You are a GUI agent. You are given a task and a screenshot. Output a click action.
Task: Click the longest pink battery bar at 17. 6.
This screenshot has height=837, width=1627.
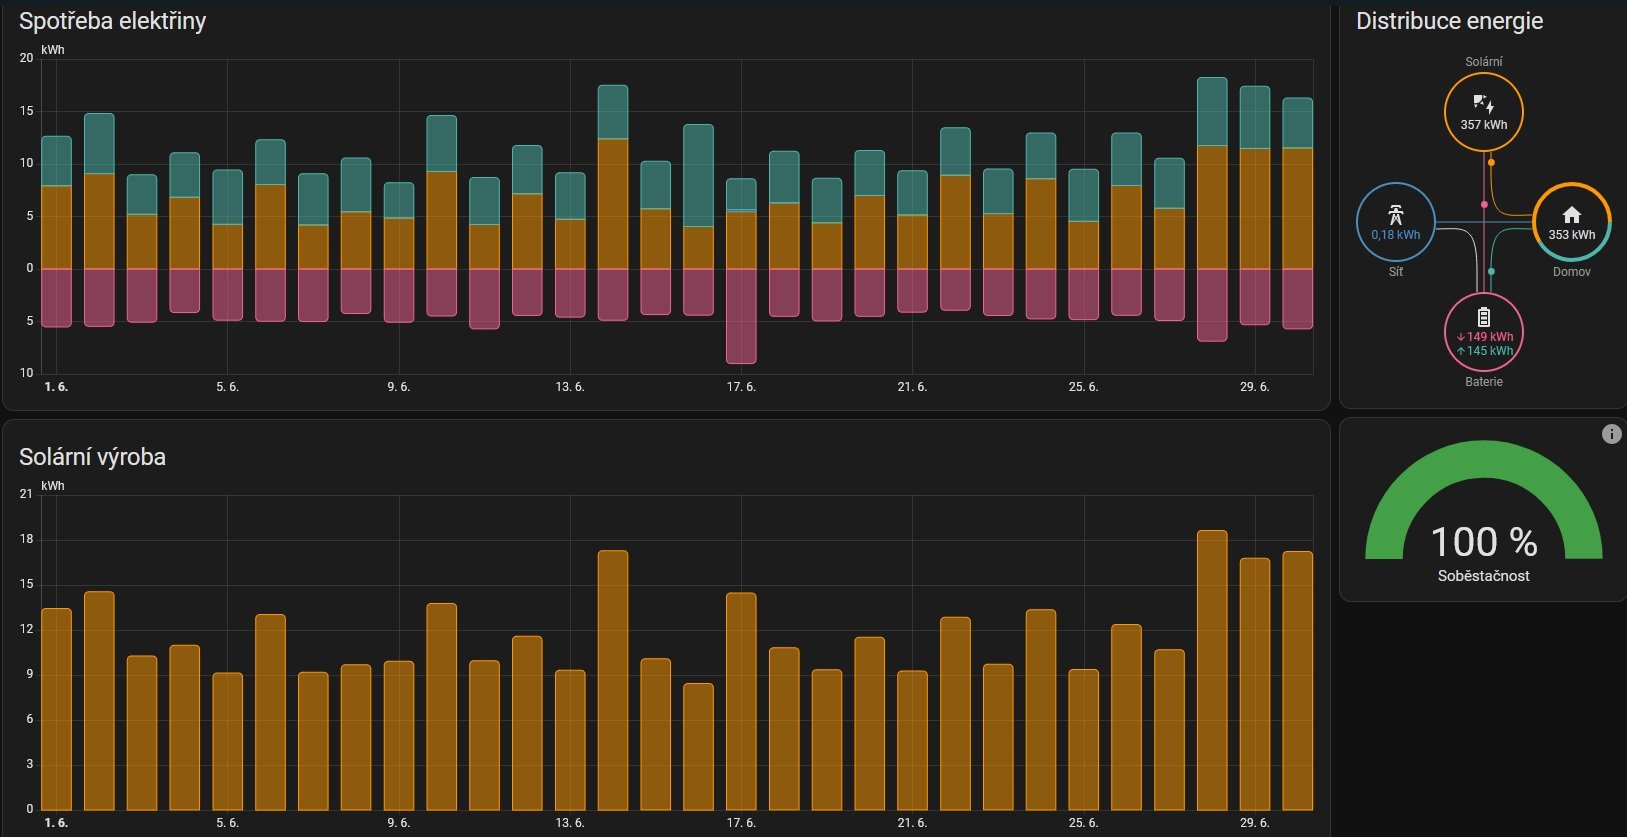pos(741,315)
